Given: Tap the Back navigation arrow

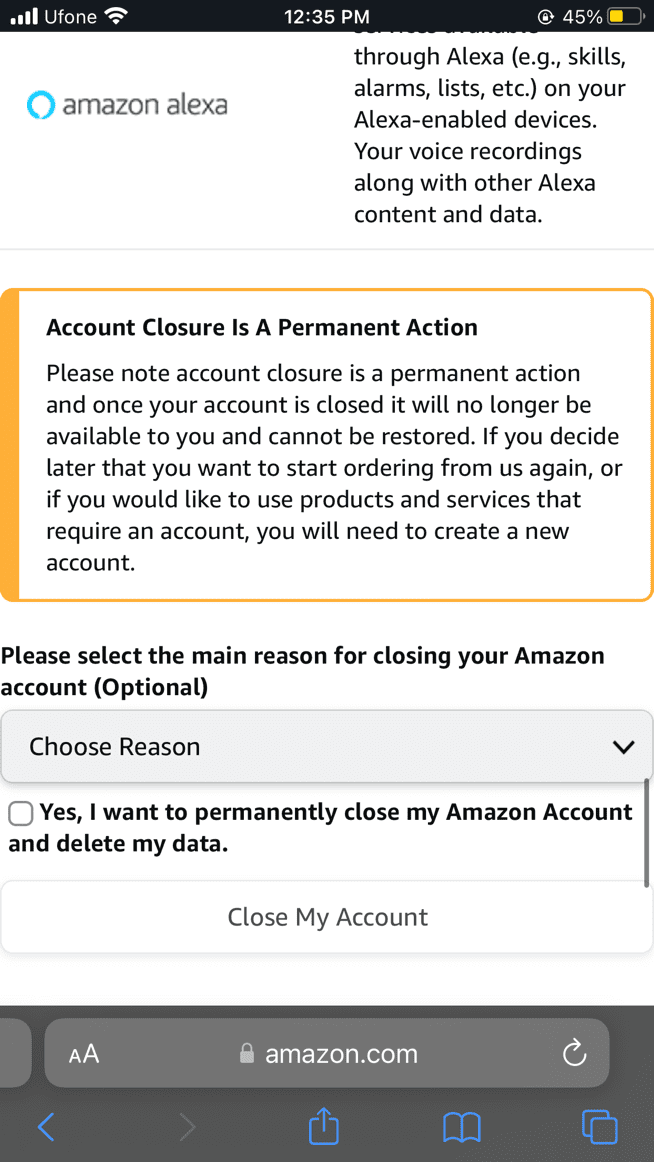Looking at the screenshot, I should pos(46,1126).
